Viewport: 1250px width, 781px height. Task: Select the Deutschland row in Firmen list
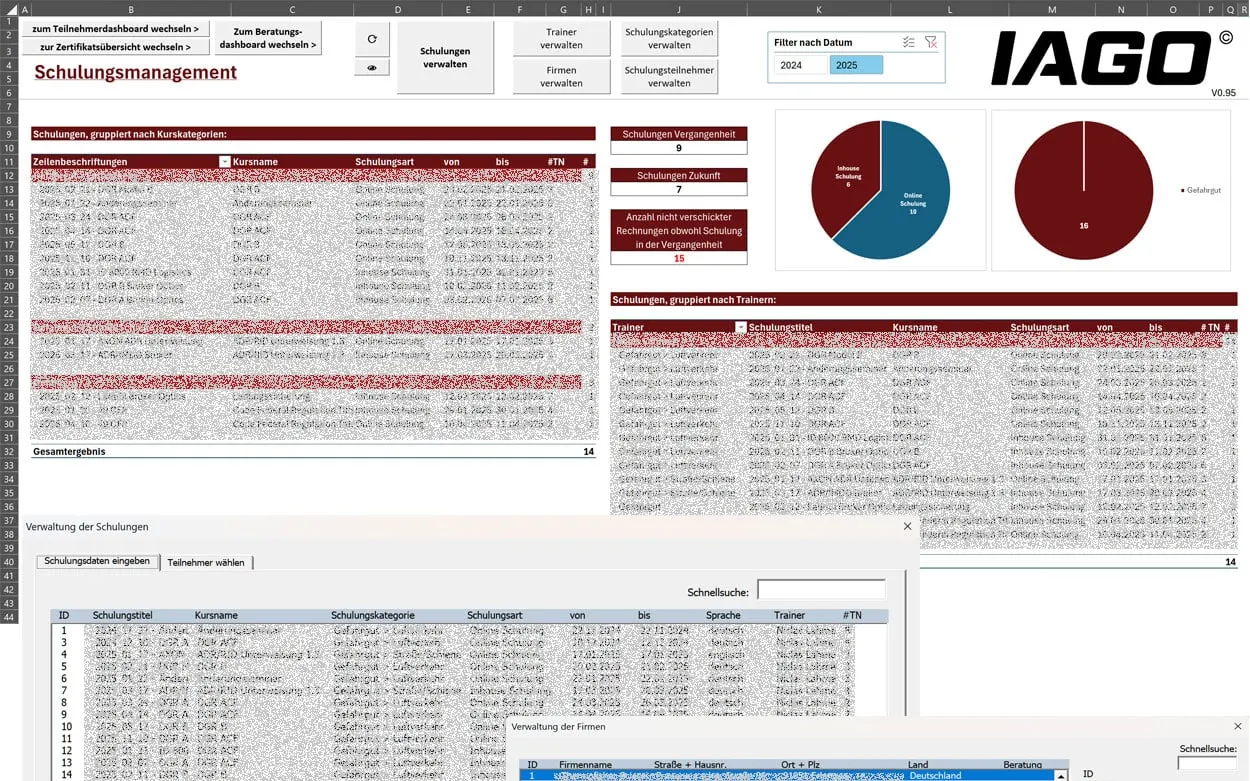point(788,776)
